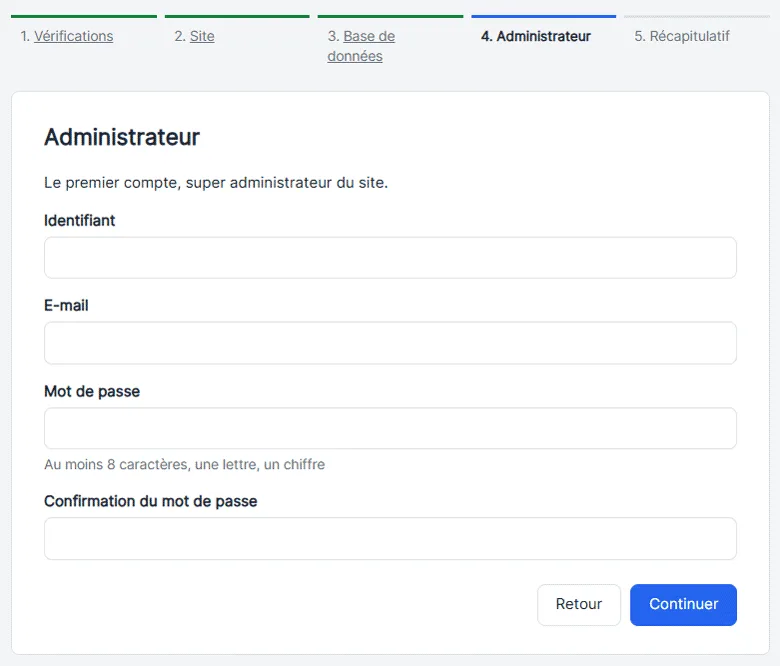Click inside the E-mail field
The height and width of the screenshot is (666, 780).
click(x=390, y=343)
